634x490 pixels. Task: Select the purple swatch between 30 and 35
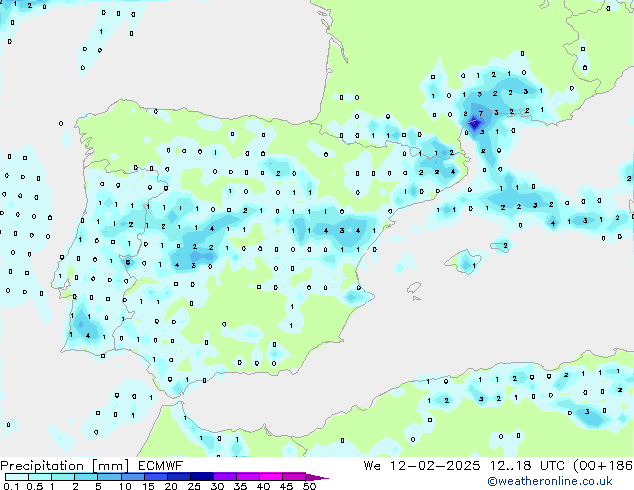[x=224, y=477]
